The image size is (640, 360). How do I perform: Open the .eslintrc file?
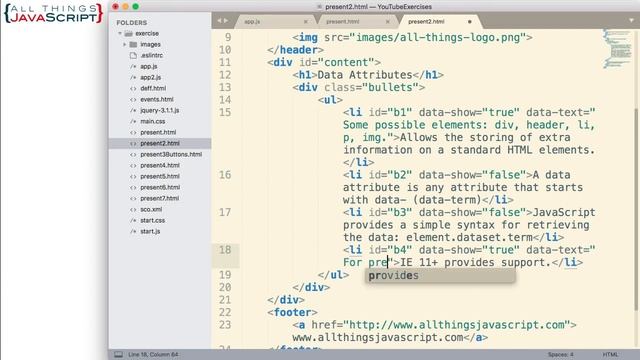[151, 56]
